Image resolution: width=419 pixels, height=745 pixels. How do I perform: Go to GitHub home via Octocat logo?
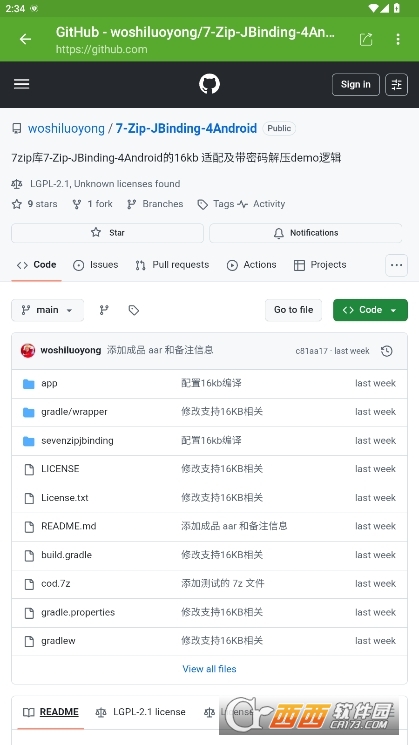click(x=209, y=84)
